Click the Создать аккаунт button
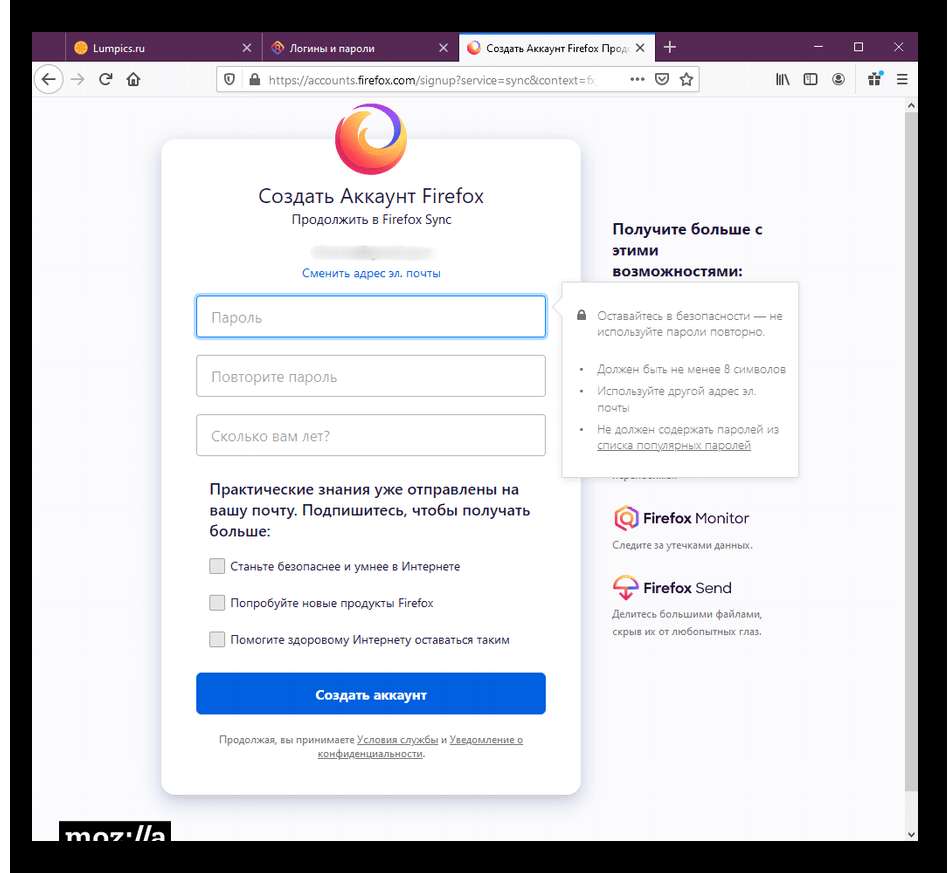950x873 pixels. click(x=371, y=694)
